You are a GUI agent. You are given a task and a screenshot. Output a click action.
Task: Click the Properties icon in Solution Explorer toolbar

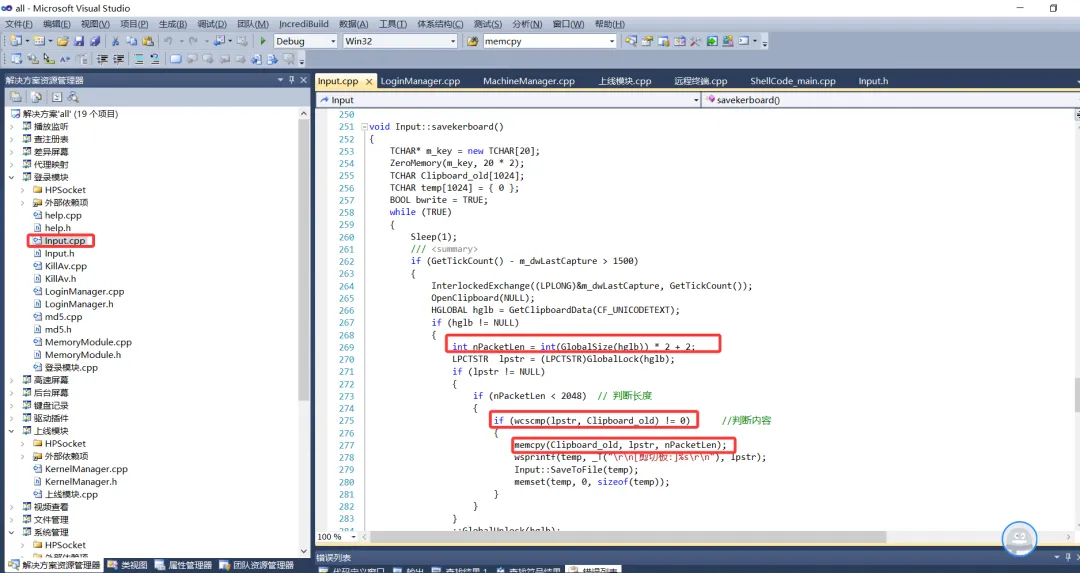[16, 97]
